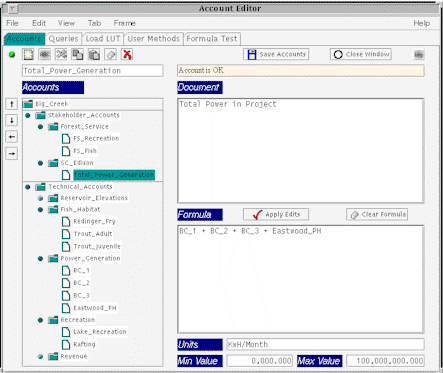Viewport: 443px width, 373px height.
Task: Switch to the Queries tab
Action: point(63,39)
